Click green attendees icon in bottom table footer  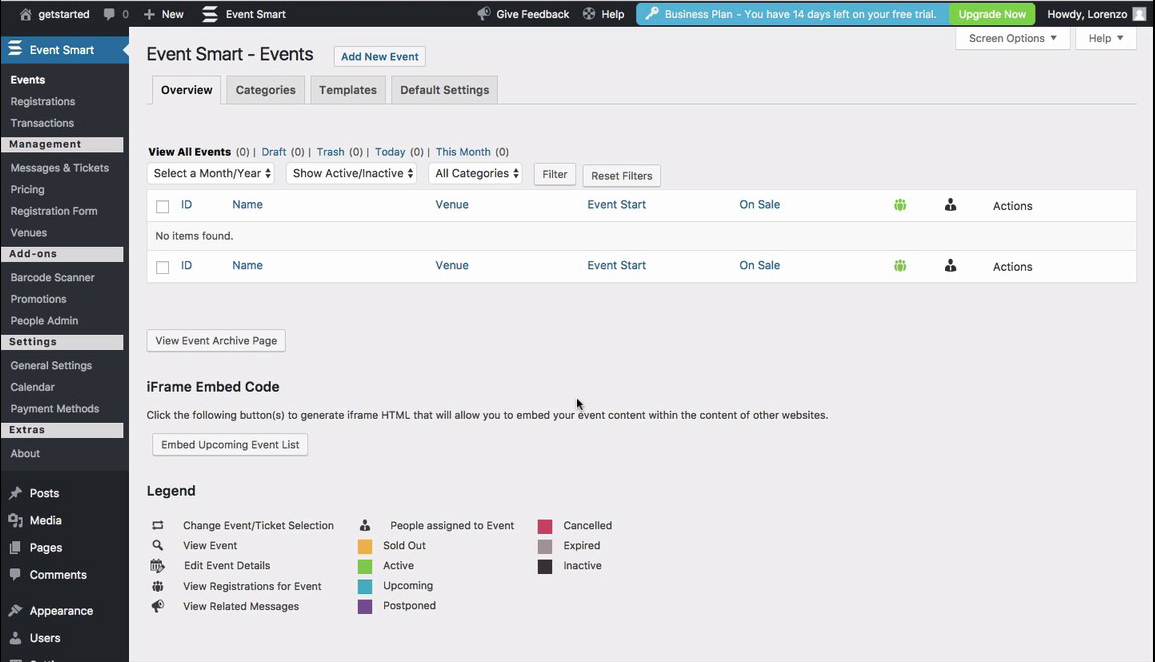[x=900, y=266]
